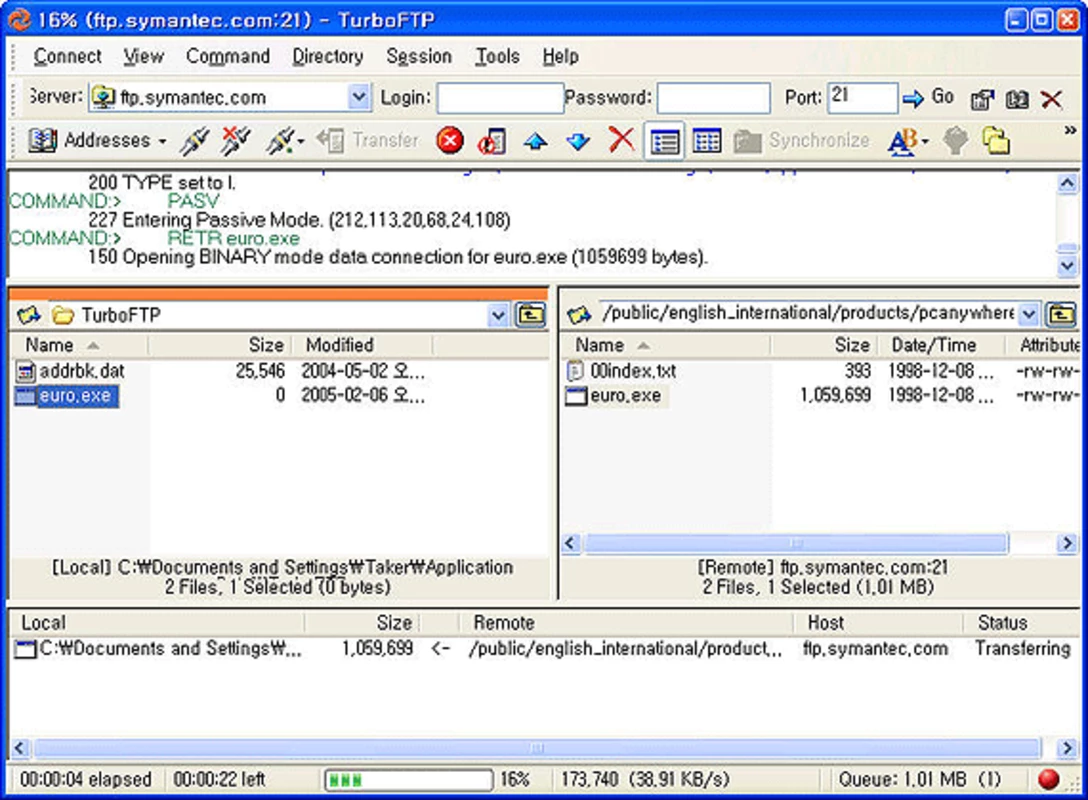
Task: Click the queue pane horizontal scrollbar
Action: pos(537,747)
